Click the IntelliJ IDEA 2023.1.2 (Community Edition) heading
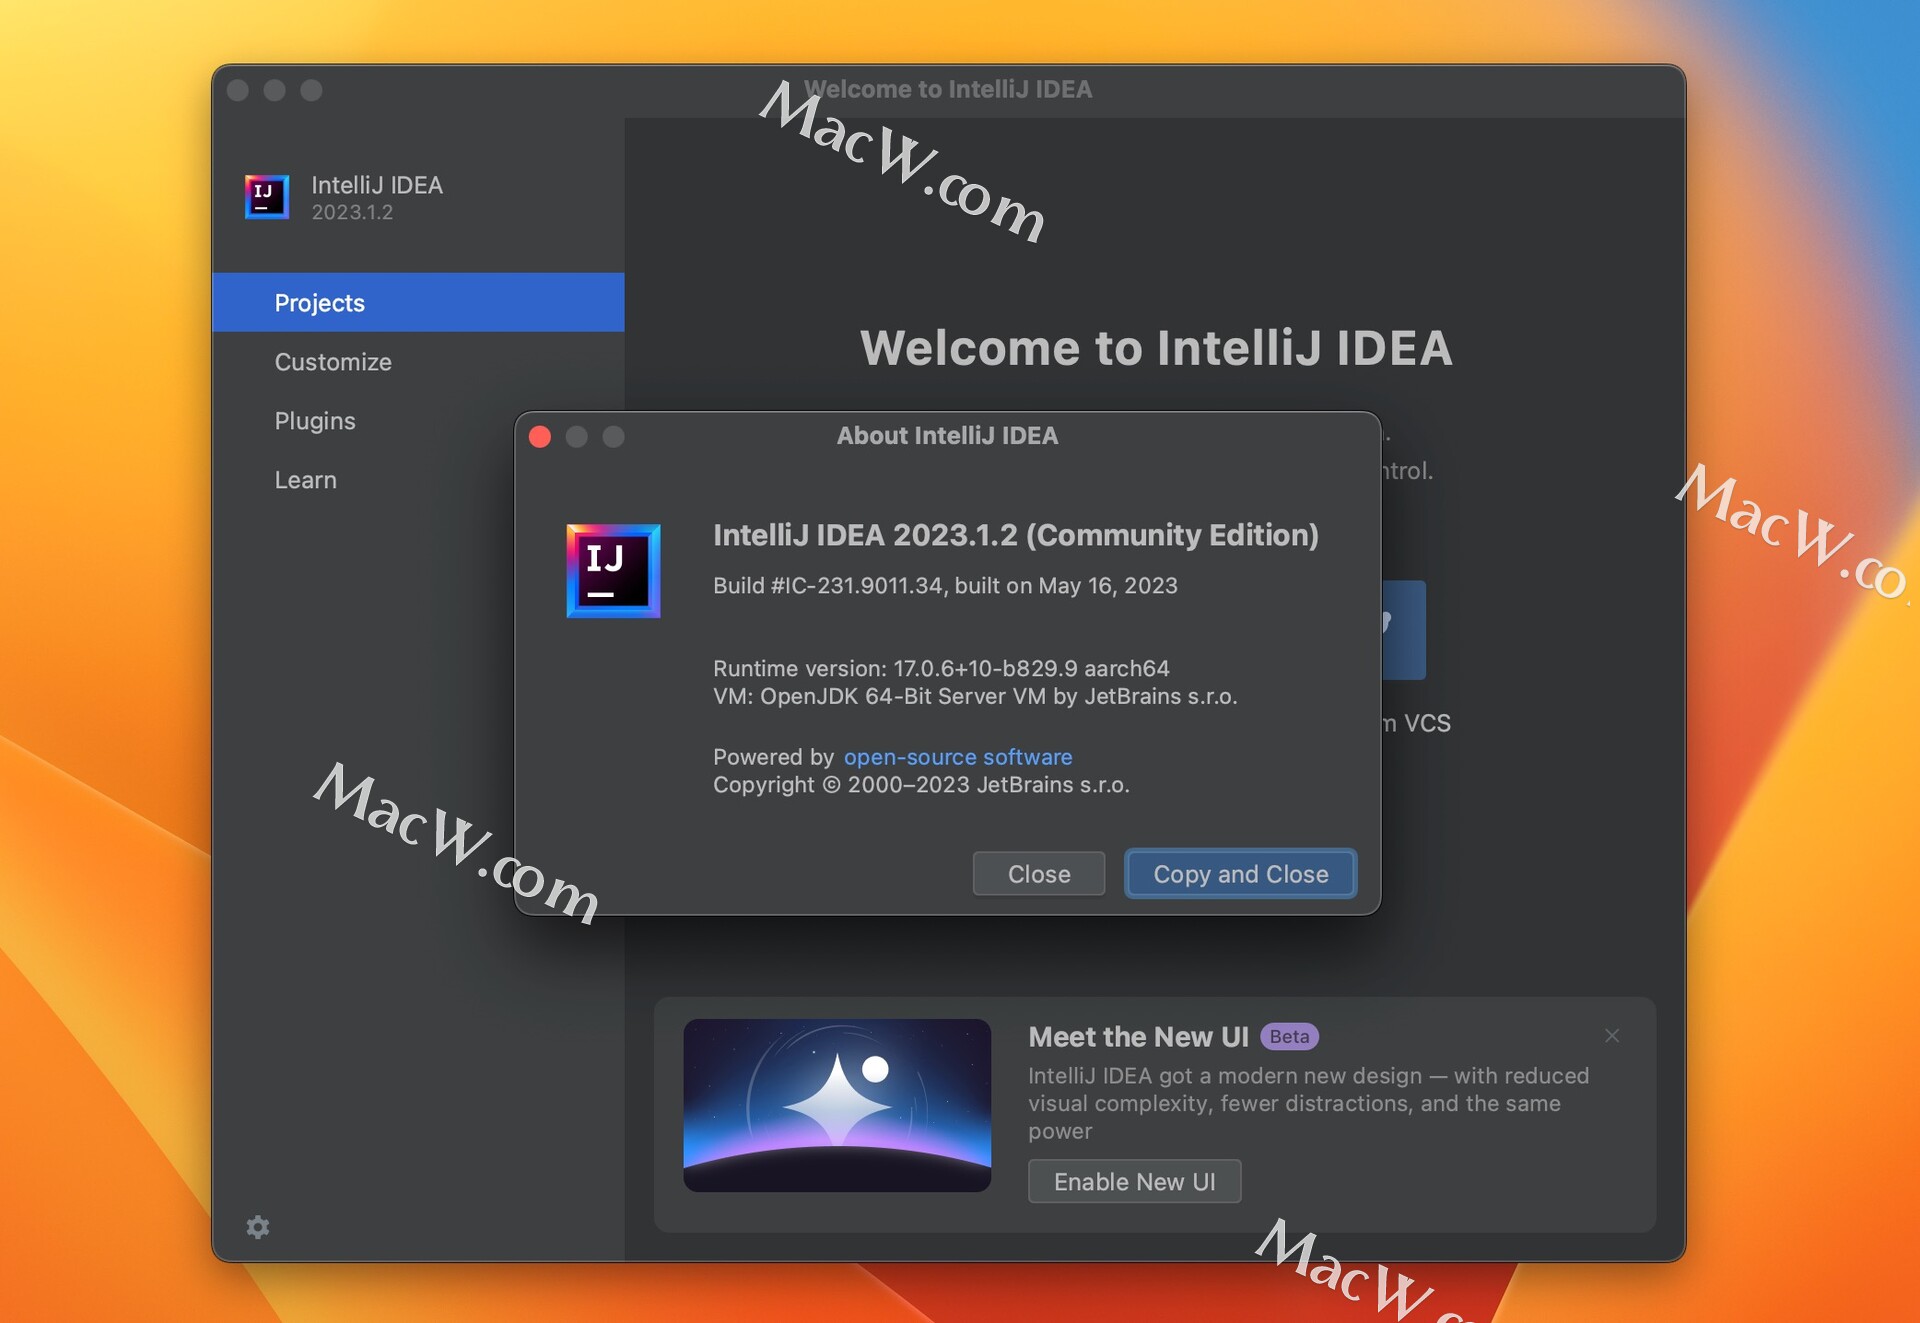 [x=1016, y=535]
